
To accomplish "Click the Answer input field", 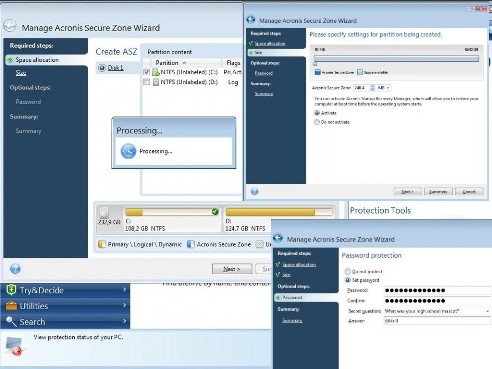I will pyautogui.click(x=437, y=321).
